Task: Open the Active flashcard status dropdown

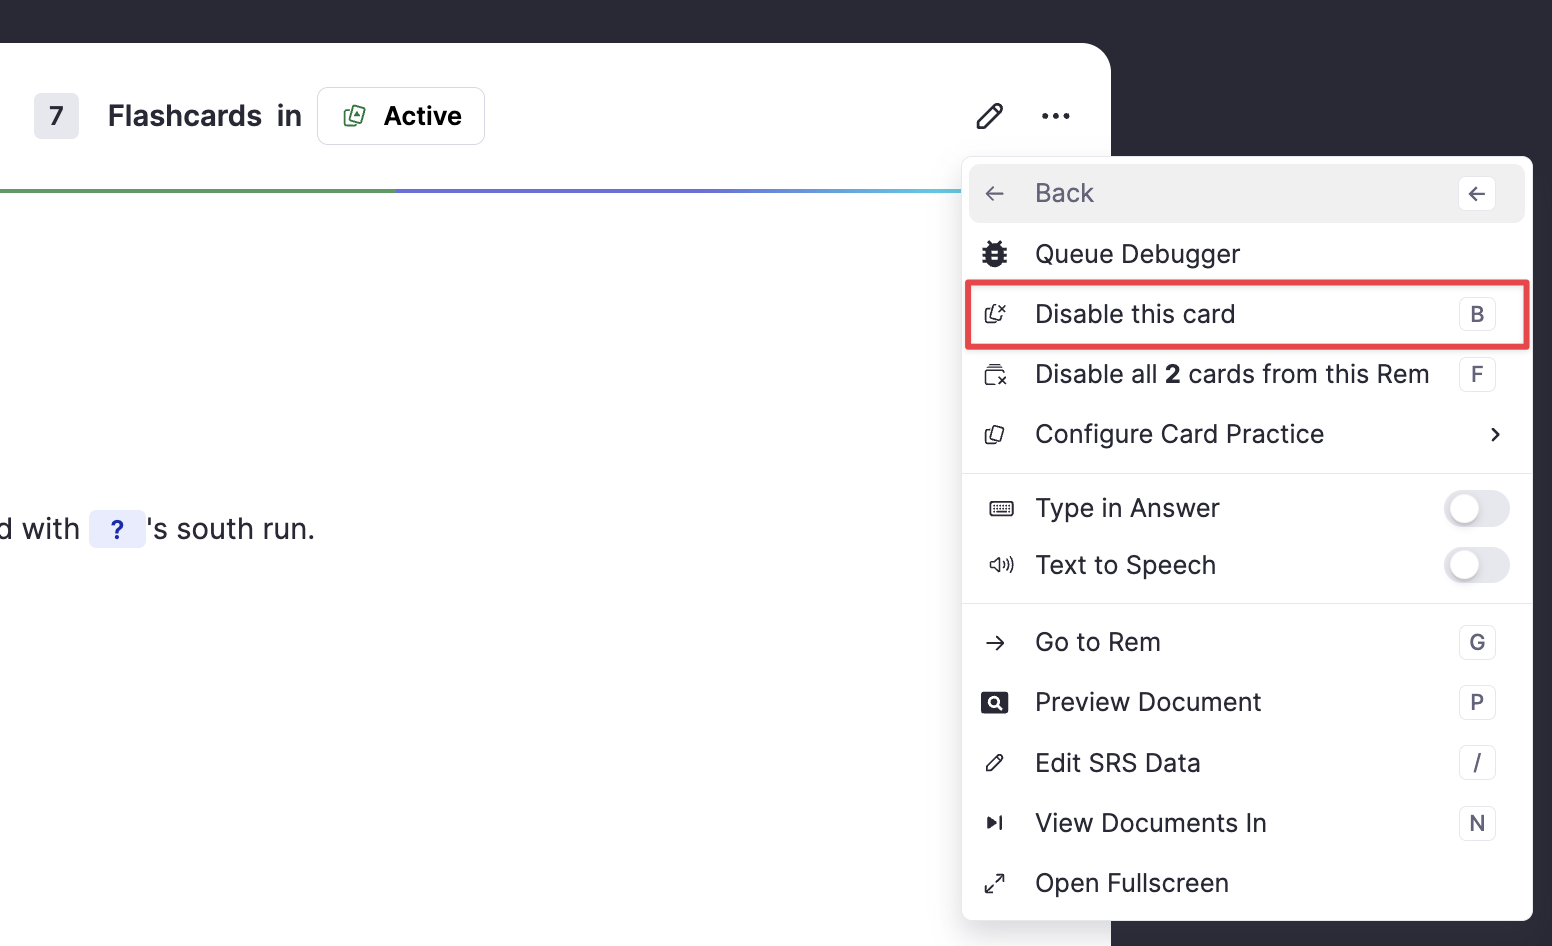Action: click(x=401, y=116)
